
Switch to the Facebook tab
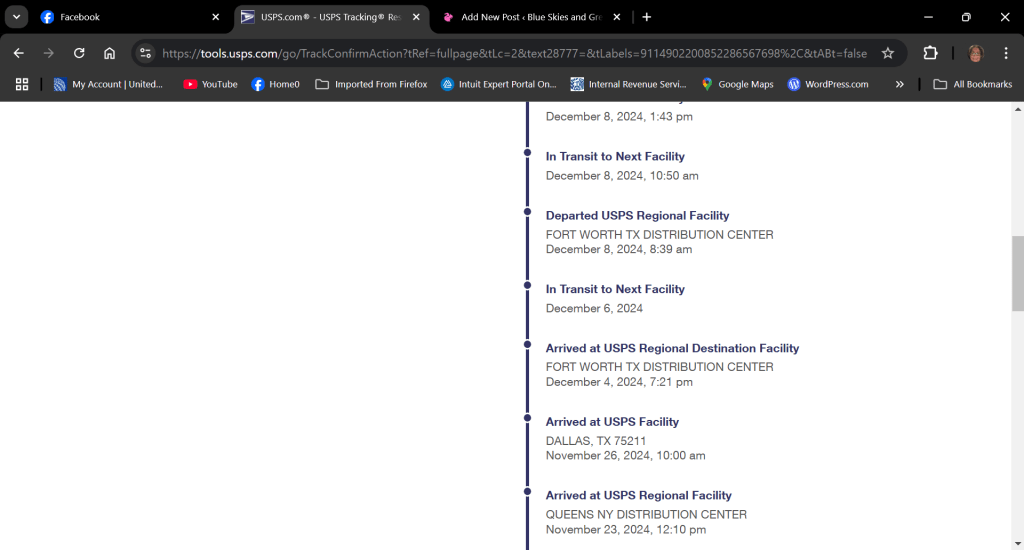[x=120, y=17]
